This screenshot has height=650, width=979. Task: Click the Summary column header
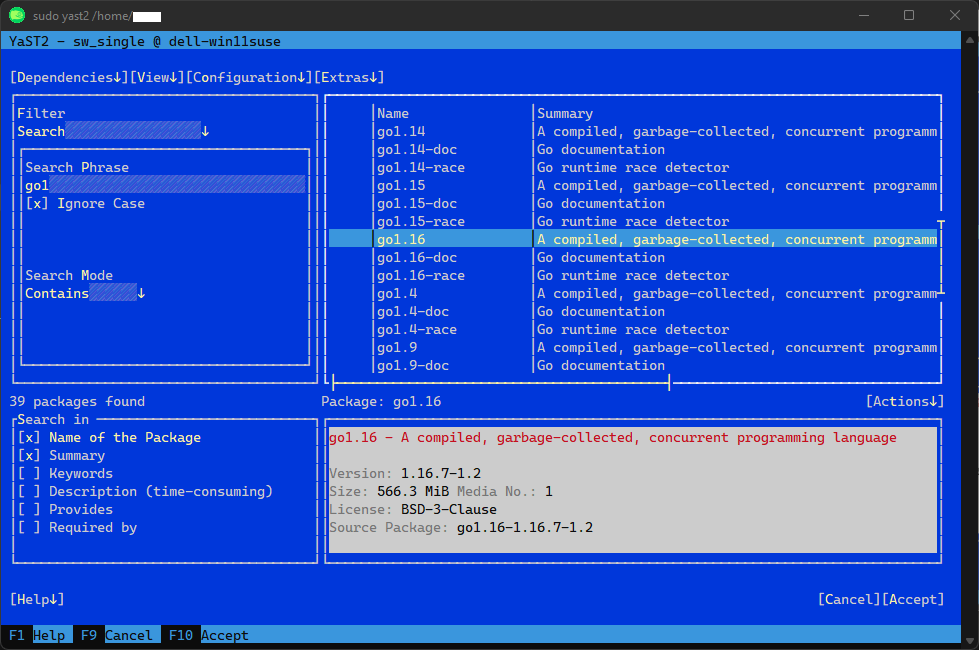565,114
